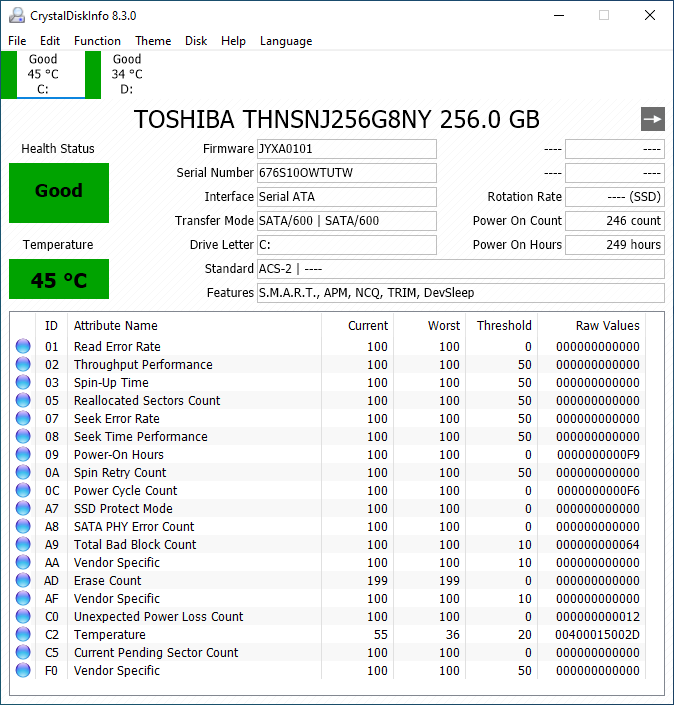Click status orb beside Reallocated Sectors Count
The width and height of the screenshot is (674, 705).
point(23,401)
